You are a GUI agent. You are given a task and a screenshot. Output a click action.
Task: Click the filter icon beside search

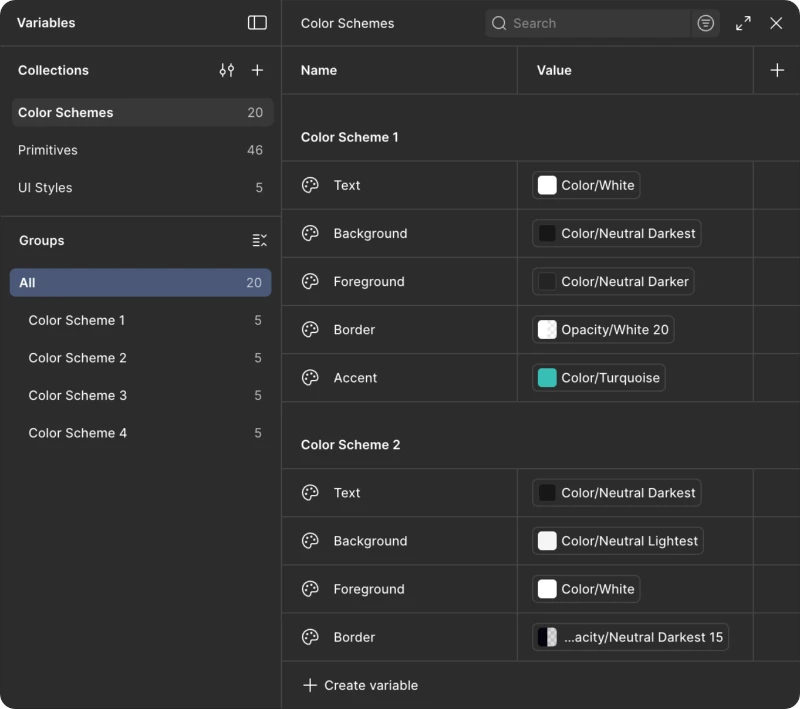706,23
